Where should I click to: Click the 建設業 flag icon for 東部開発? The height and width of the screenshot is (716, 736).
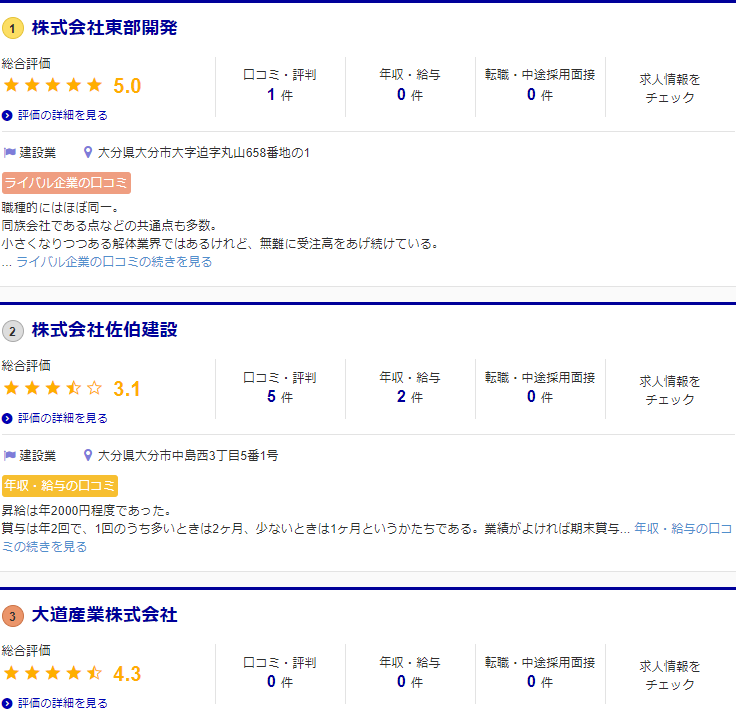[x=10, y=153]
